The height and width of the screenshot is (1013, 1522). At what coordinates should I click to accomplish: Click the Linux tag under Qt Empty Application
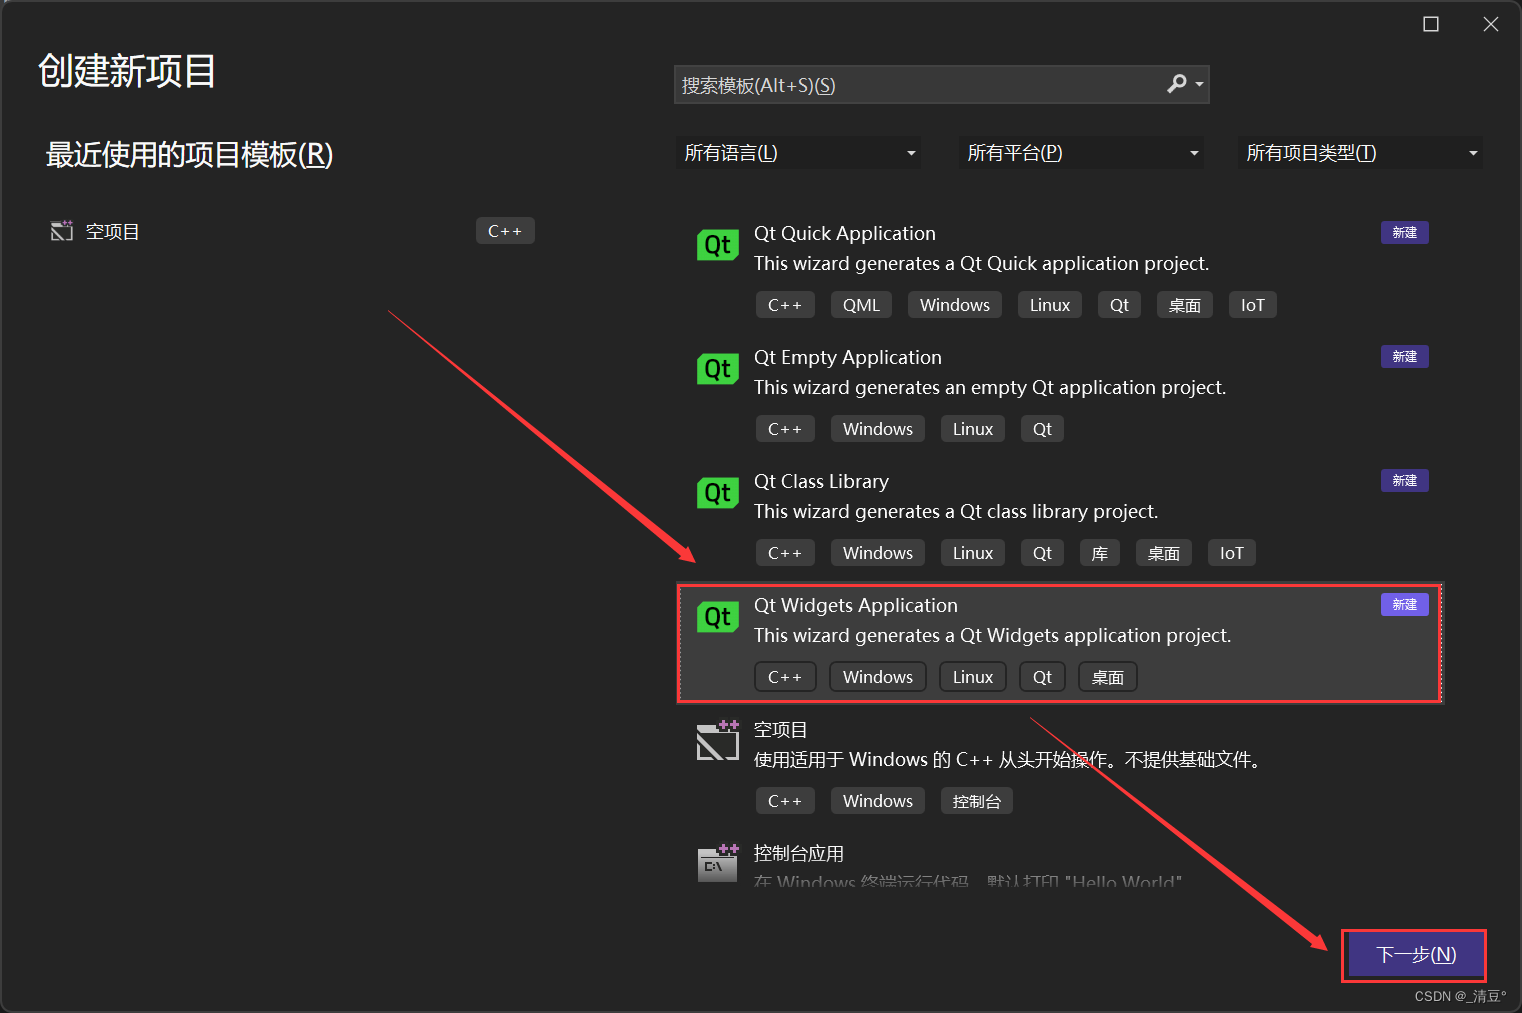click(973, 429)
